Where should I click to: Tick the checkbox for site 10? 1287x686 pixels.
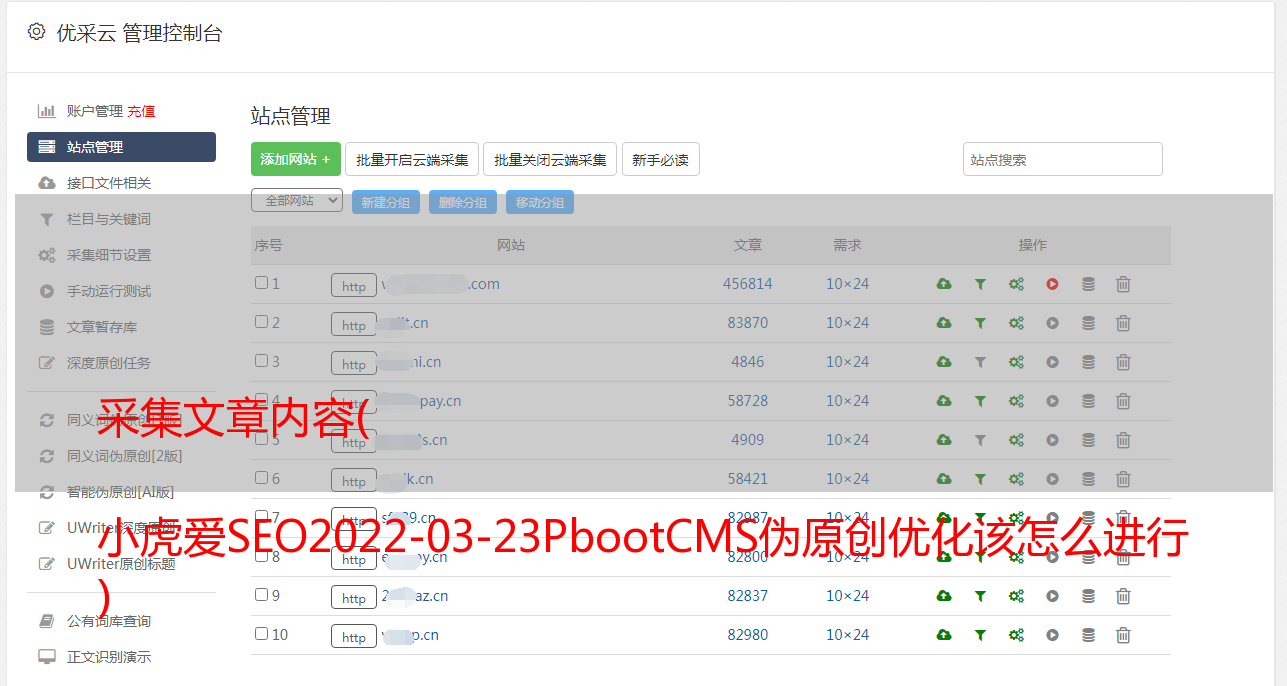[x=261, y=634]
